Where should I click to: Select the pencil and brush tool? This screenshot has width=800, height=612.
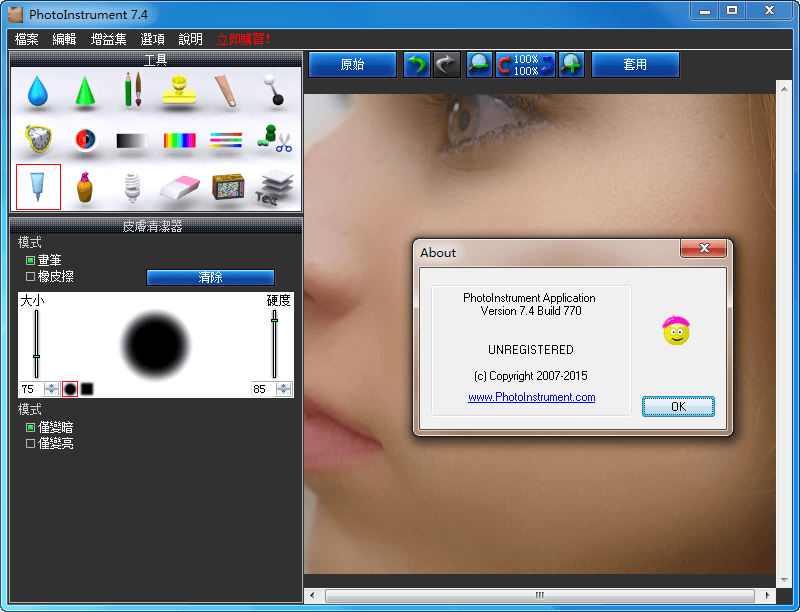coord(133,89)
